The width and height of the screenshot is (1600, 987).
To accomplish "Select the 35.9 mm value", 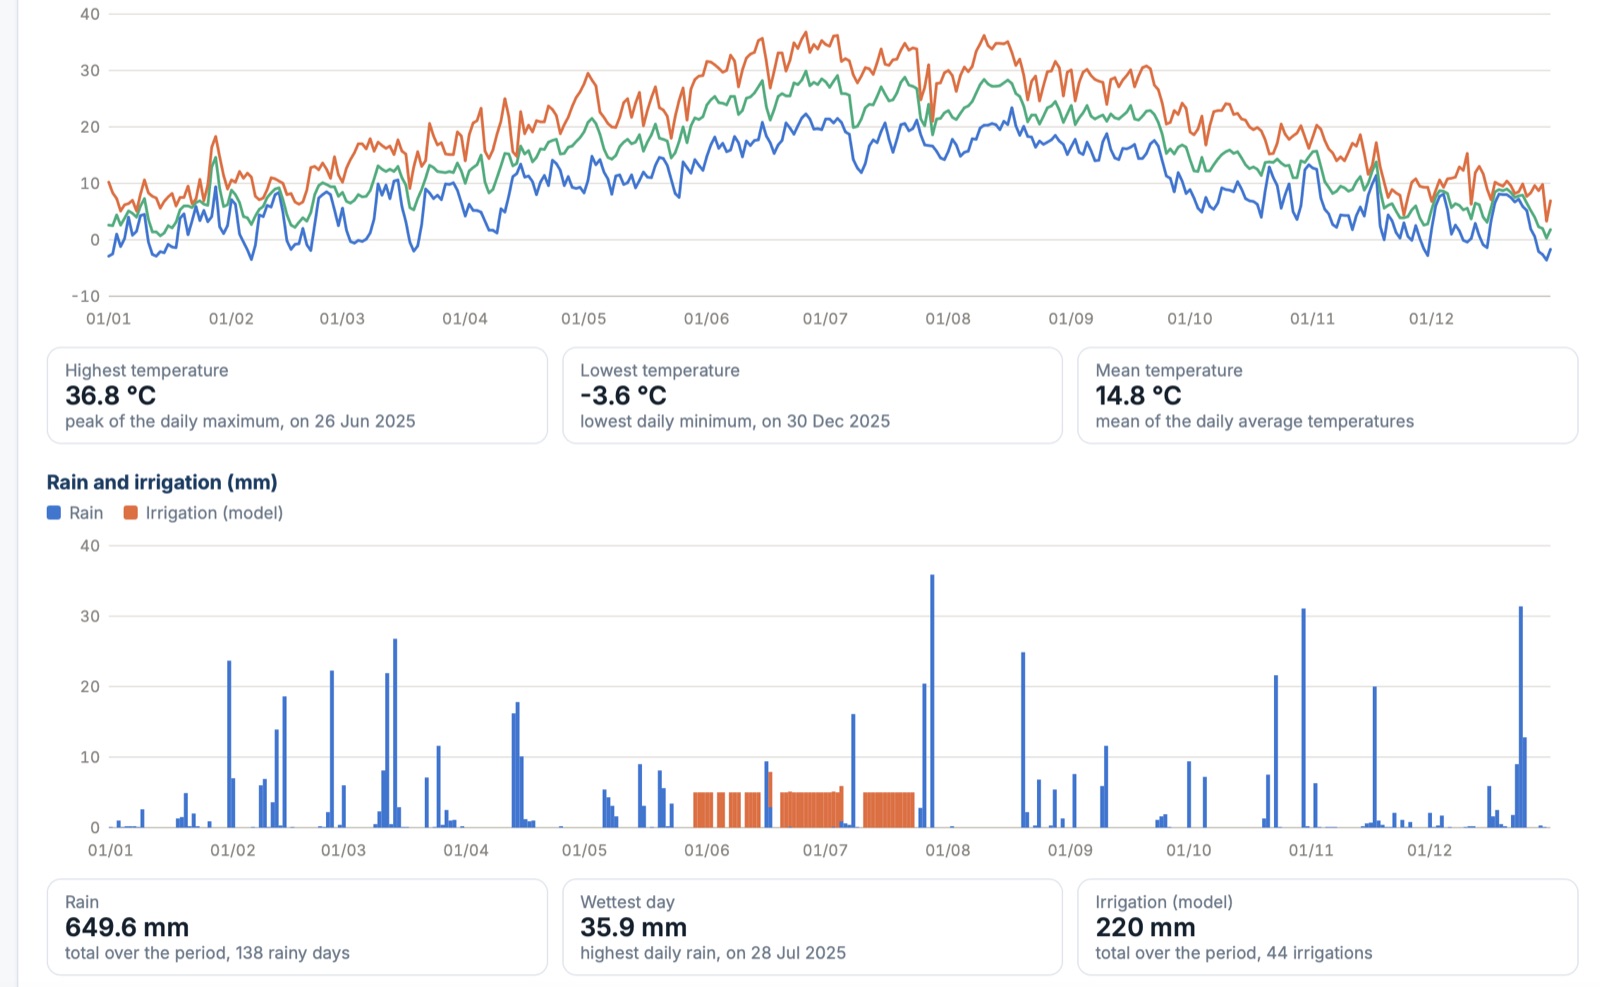I will [x=633, y=928].
